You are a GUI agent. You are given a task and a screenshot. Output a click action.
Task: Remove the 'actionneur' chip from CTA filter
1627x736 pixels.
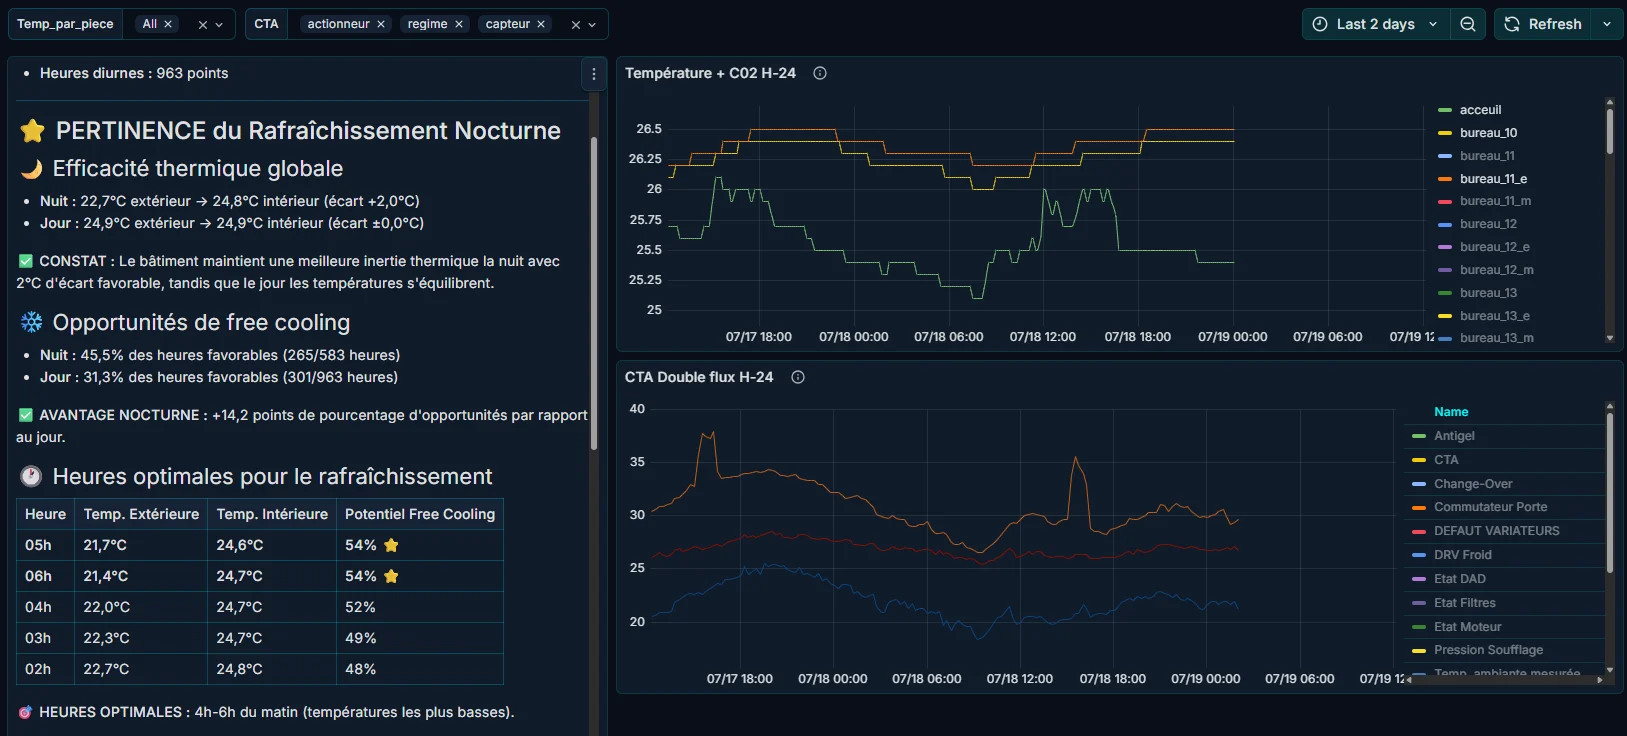(381, 24)
